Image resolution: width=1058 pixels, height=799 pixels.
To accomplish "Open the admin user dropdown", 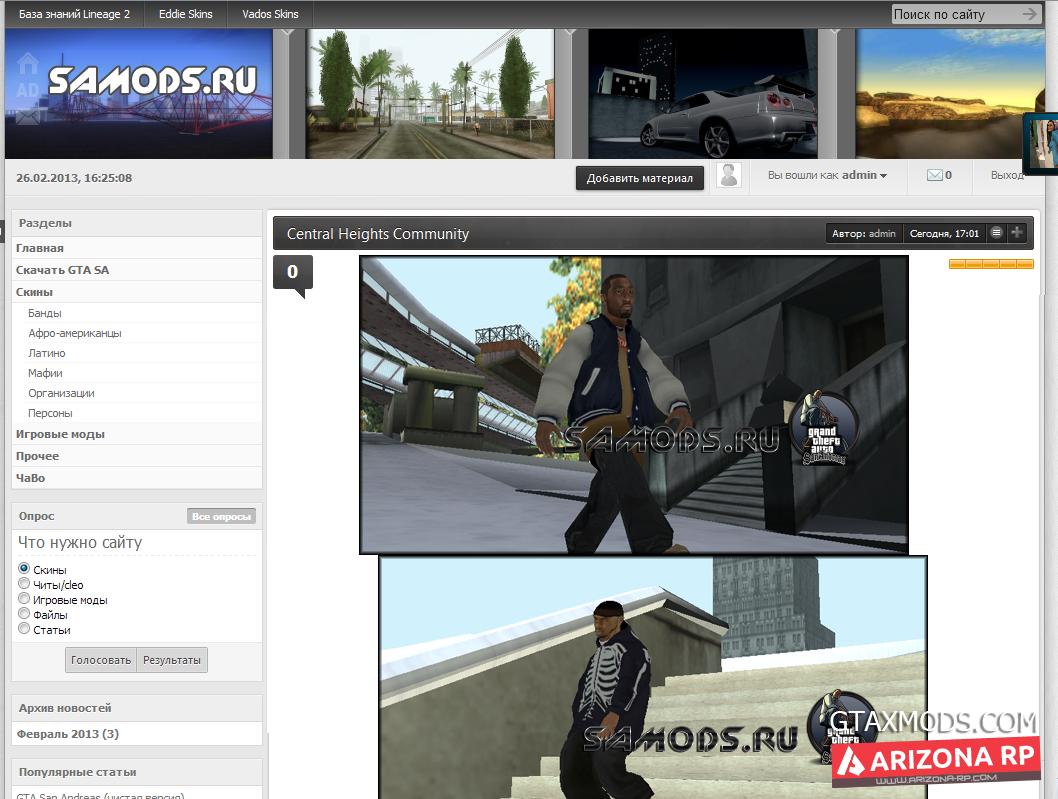I will (863, 175).
